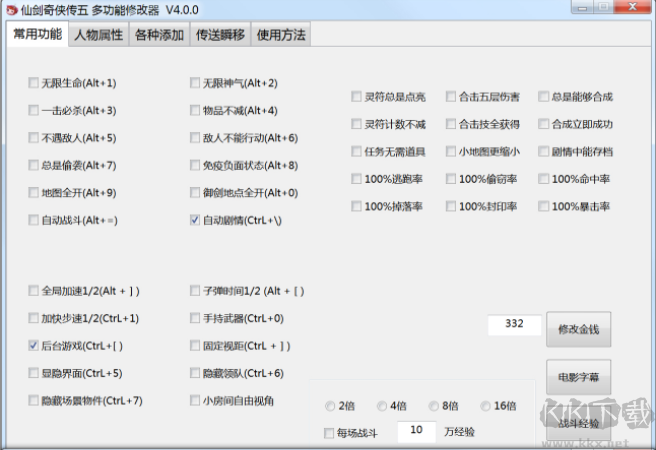Check 总是能够合成 option

click(x=543, y=97)
